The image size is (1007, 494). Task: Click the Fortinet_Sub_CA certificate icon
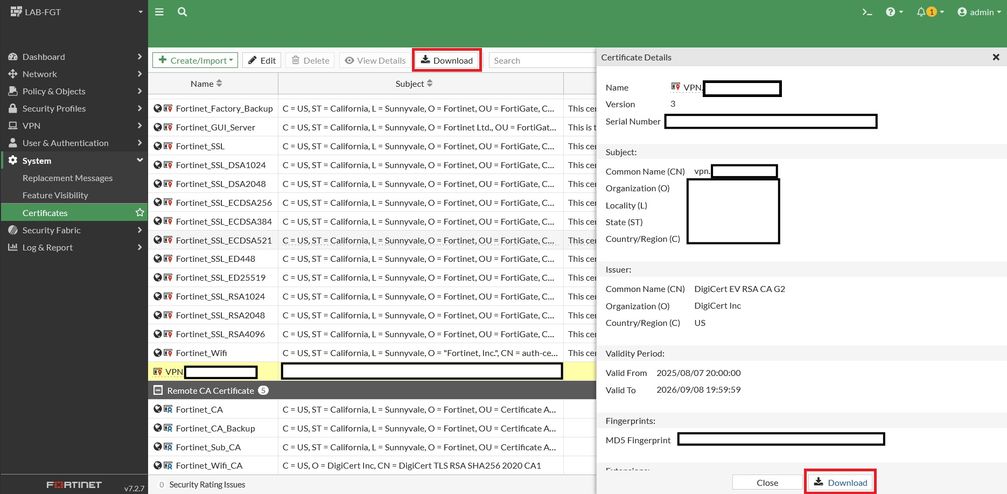(x=168, y=446)
